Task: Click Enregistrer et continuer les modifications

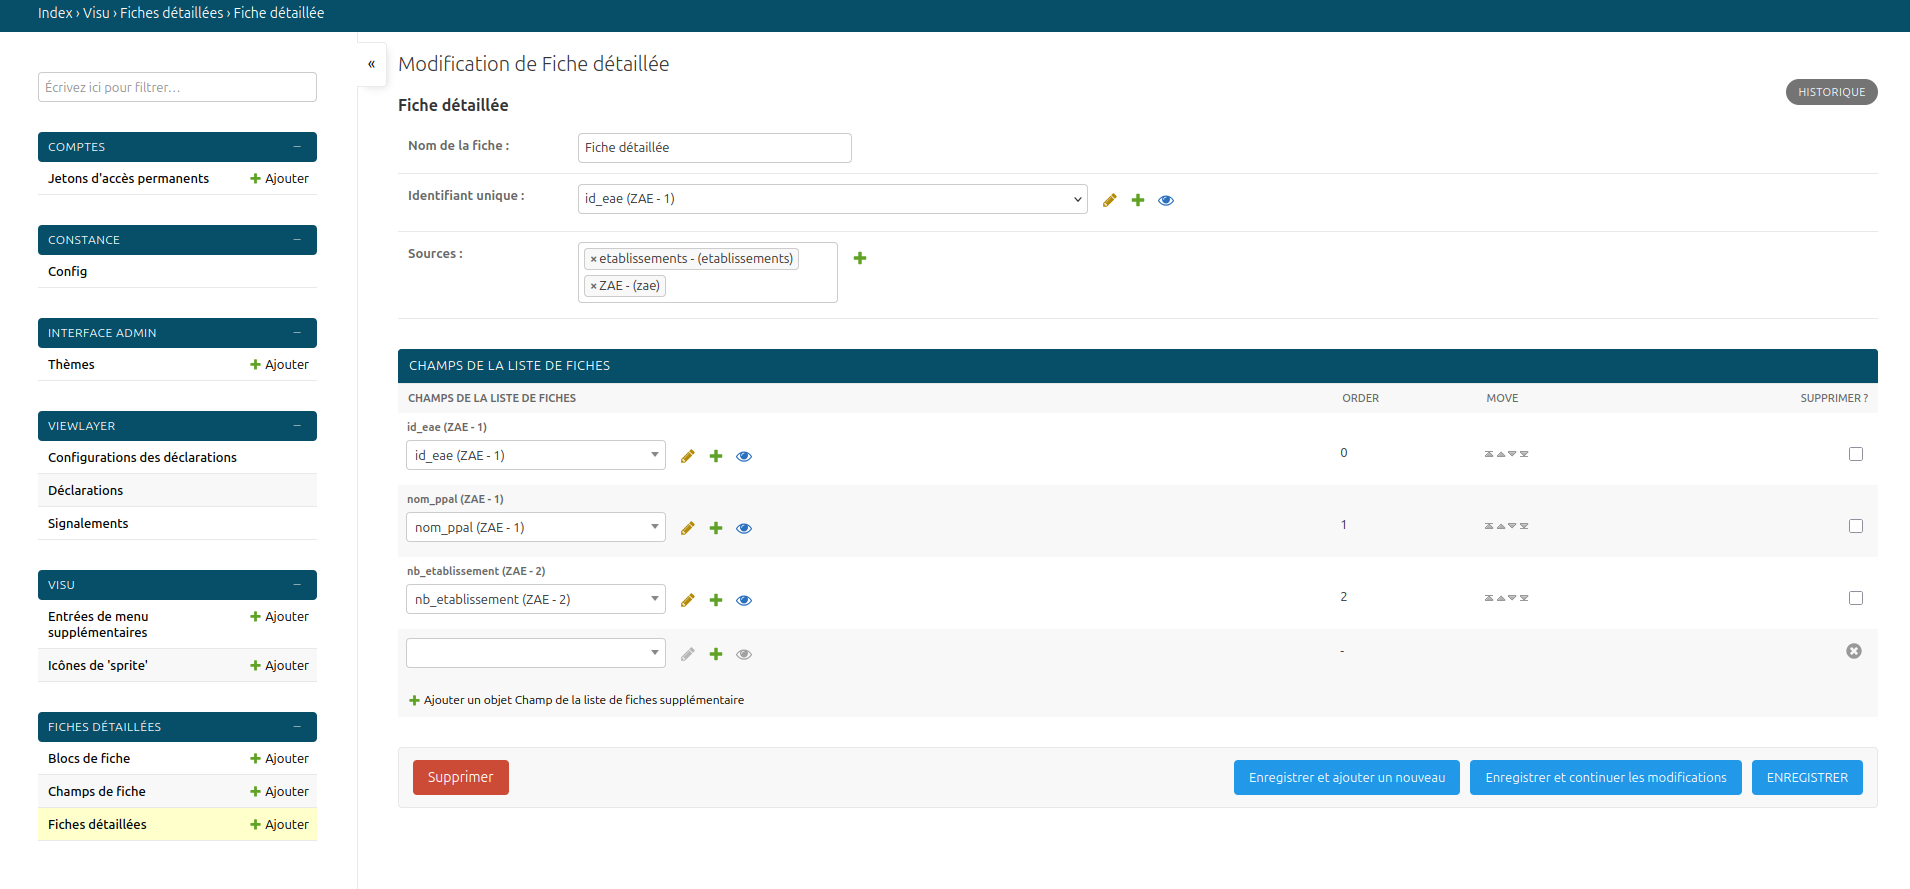Action: (x=1606, y=778)
